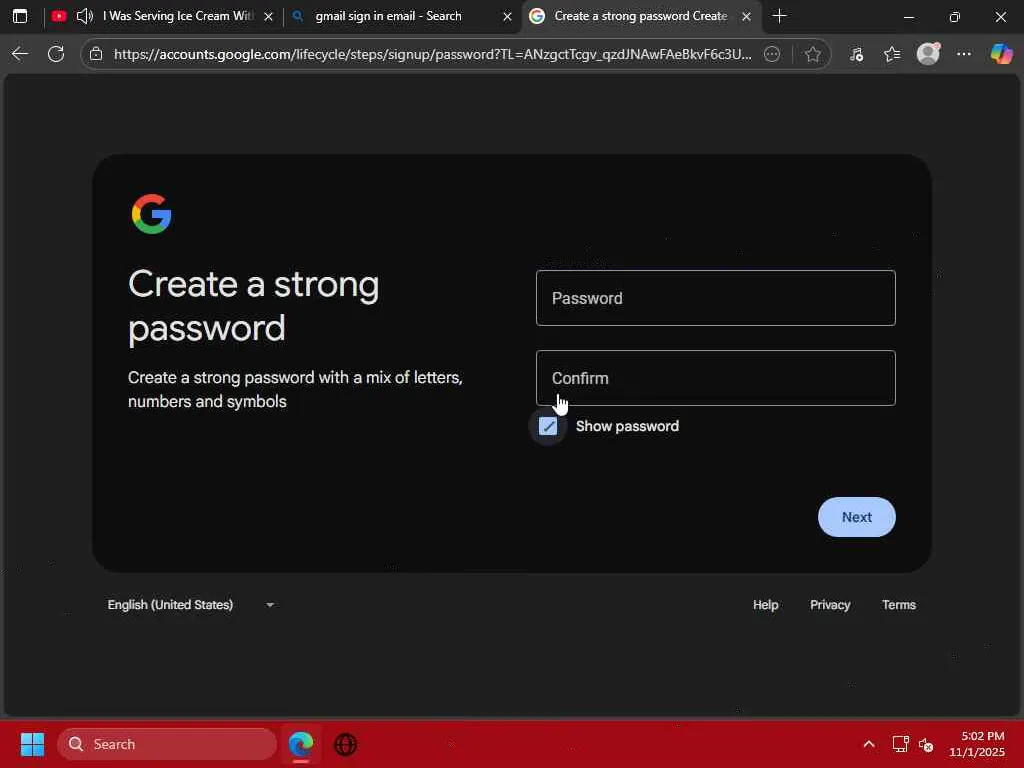Click the Confirm password field
The height and width of the screenshot is (768, 1024).
(x=715, y=378)
